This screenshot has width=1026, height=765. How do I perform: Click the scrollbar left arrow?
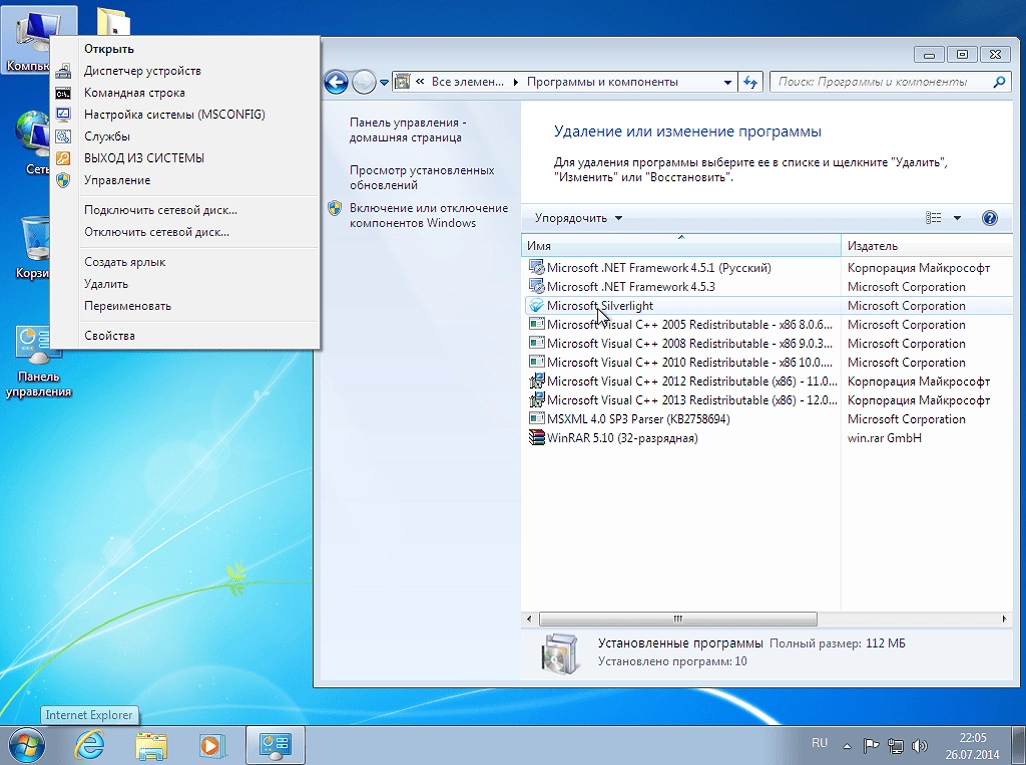tap(529, 618)
